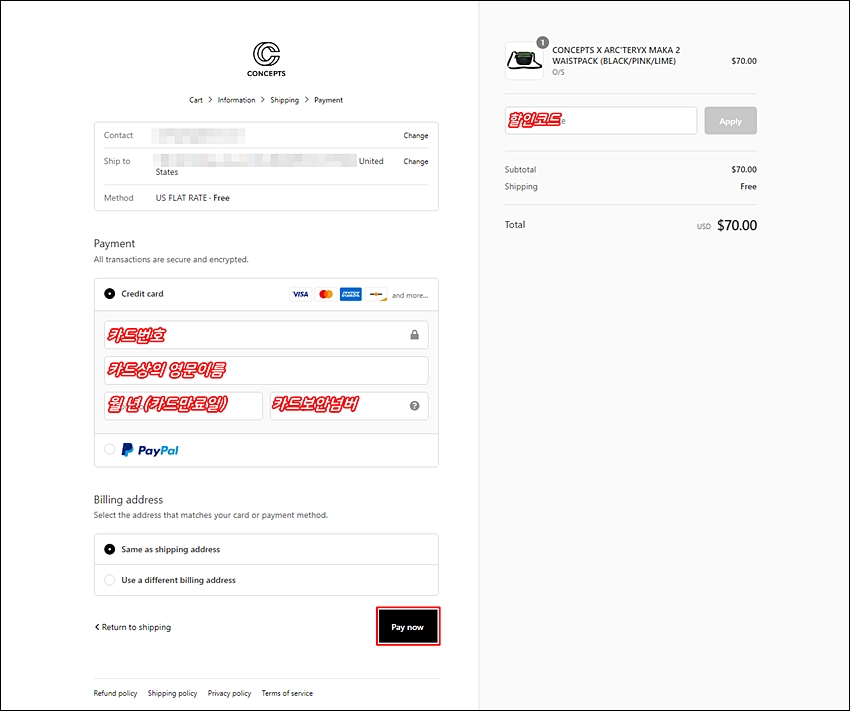Apply the discount code
850x711 pixels.
pos(731,121)
